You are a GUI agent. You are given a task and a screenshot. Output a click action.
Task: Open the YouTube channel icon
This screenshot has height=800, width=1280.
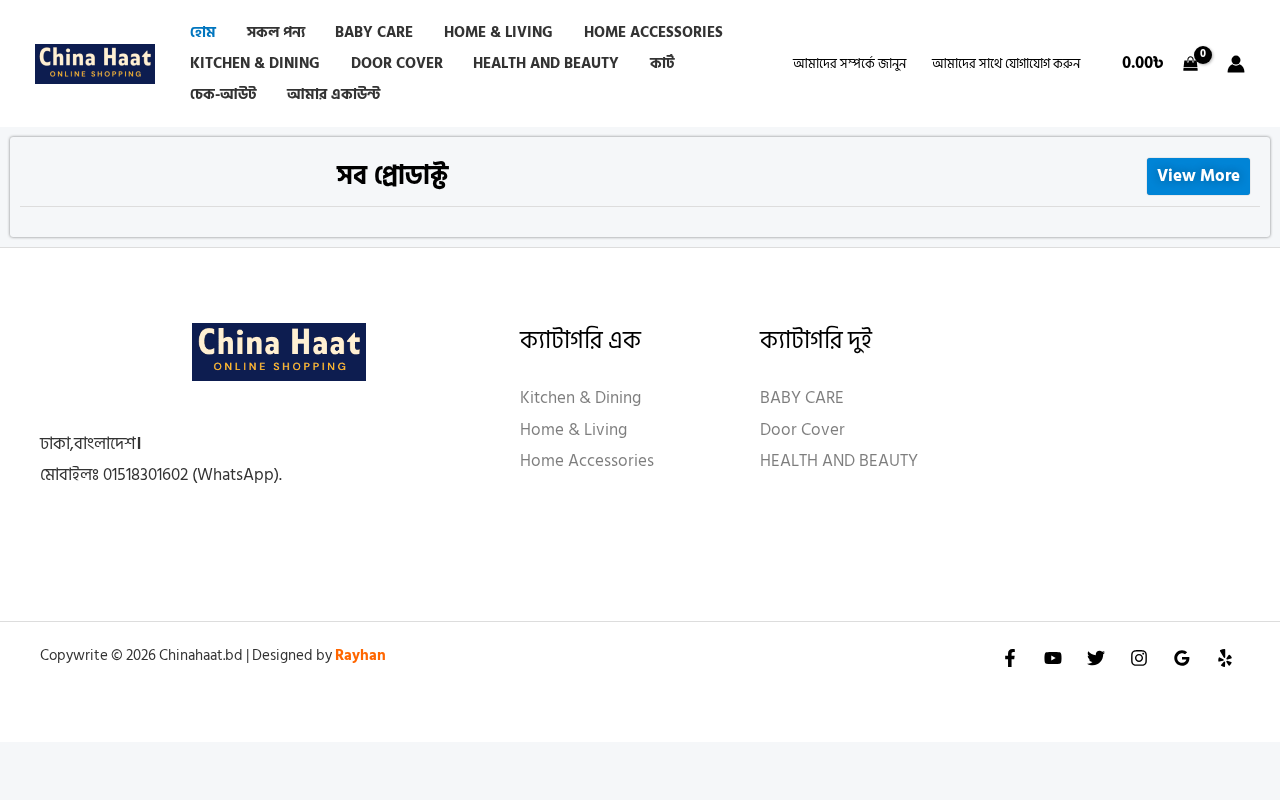(1053, 658)
